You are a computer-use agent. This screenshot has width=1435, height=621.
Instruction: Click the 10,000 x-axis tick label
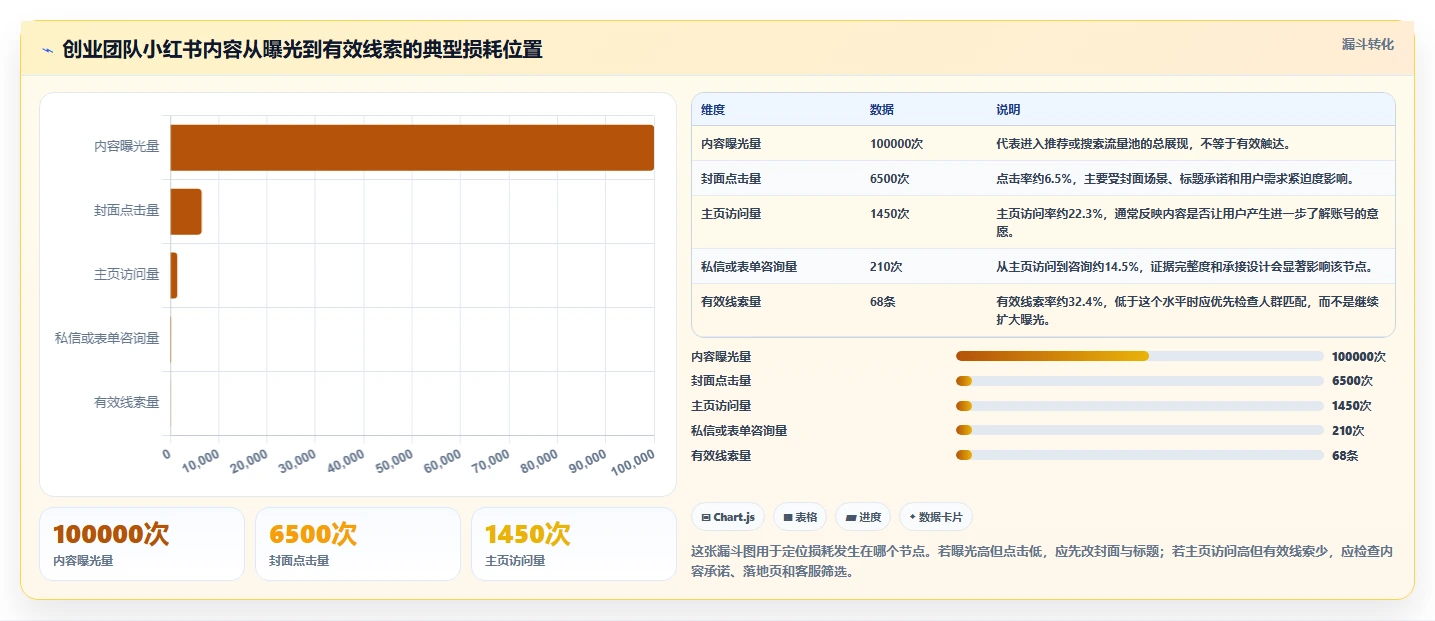[x=201, y=462]
